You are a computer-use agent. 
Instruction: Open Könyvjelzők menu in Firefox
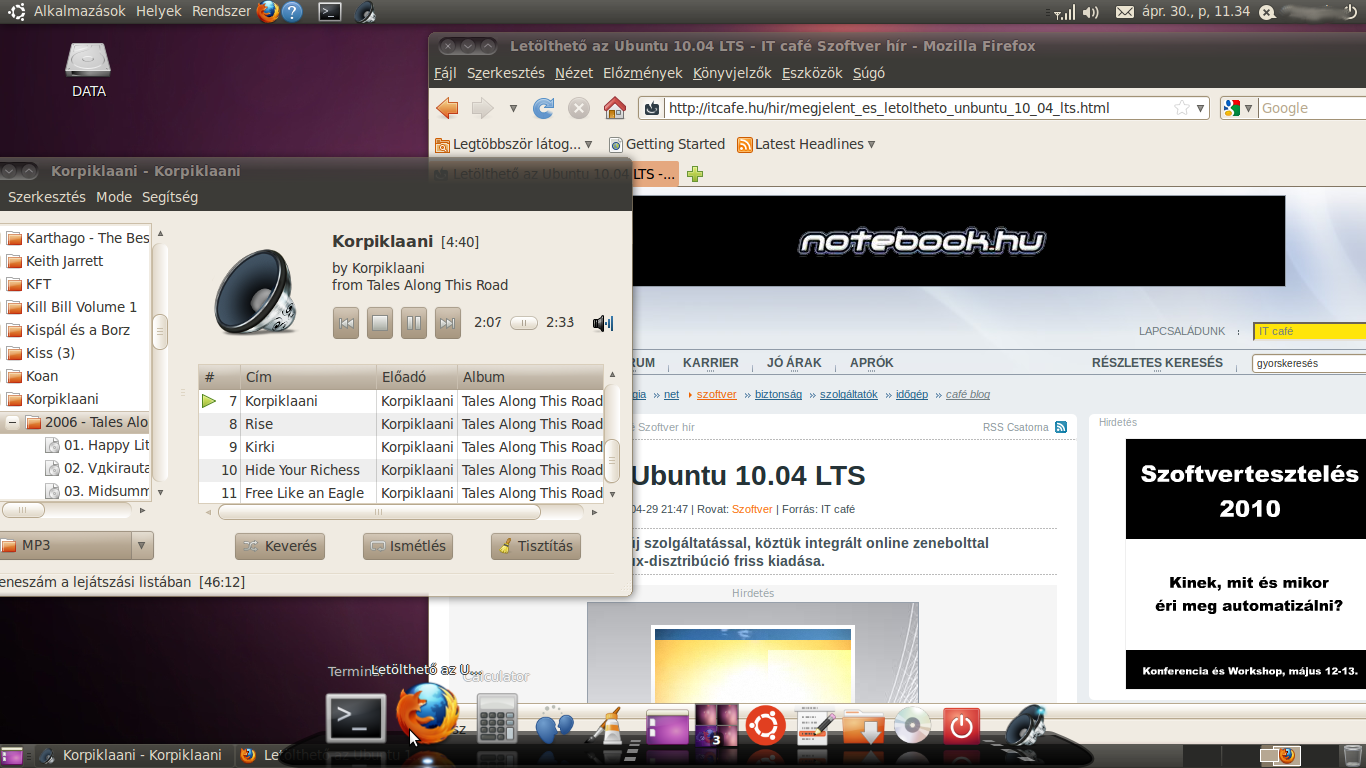click(732, 73)
